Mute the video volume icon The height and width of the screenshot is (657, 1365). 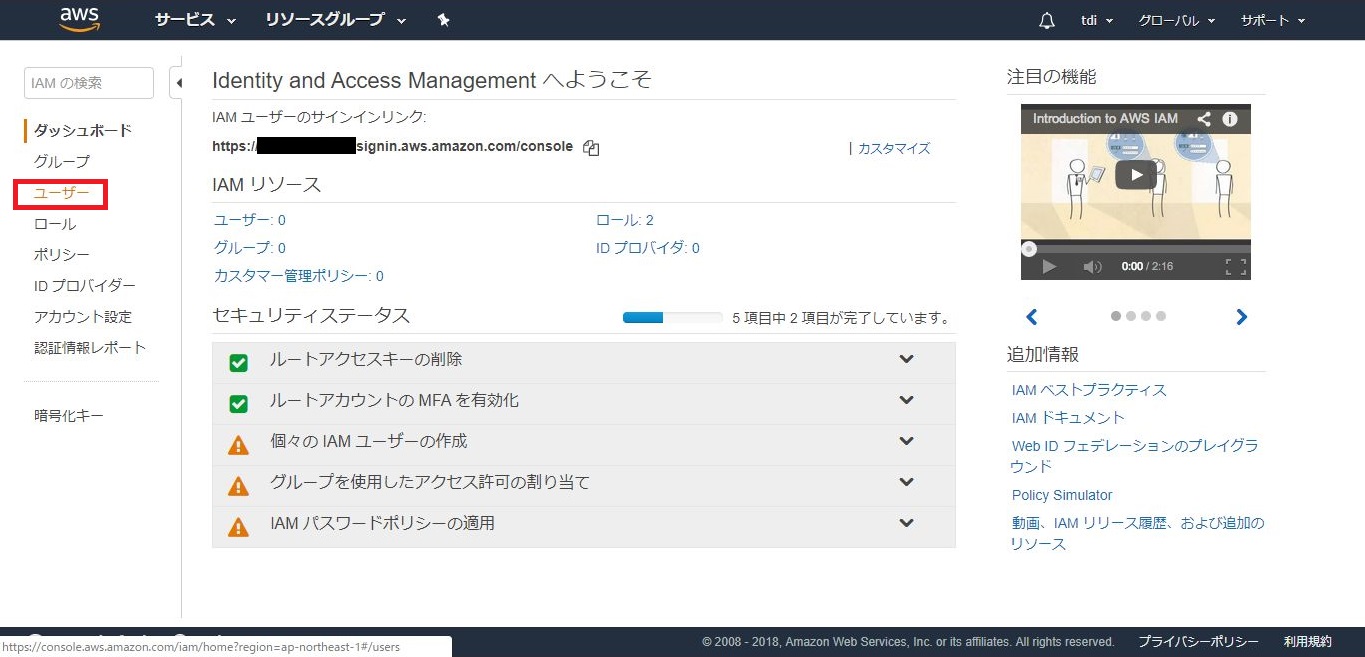pos(1092,267)
